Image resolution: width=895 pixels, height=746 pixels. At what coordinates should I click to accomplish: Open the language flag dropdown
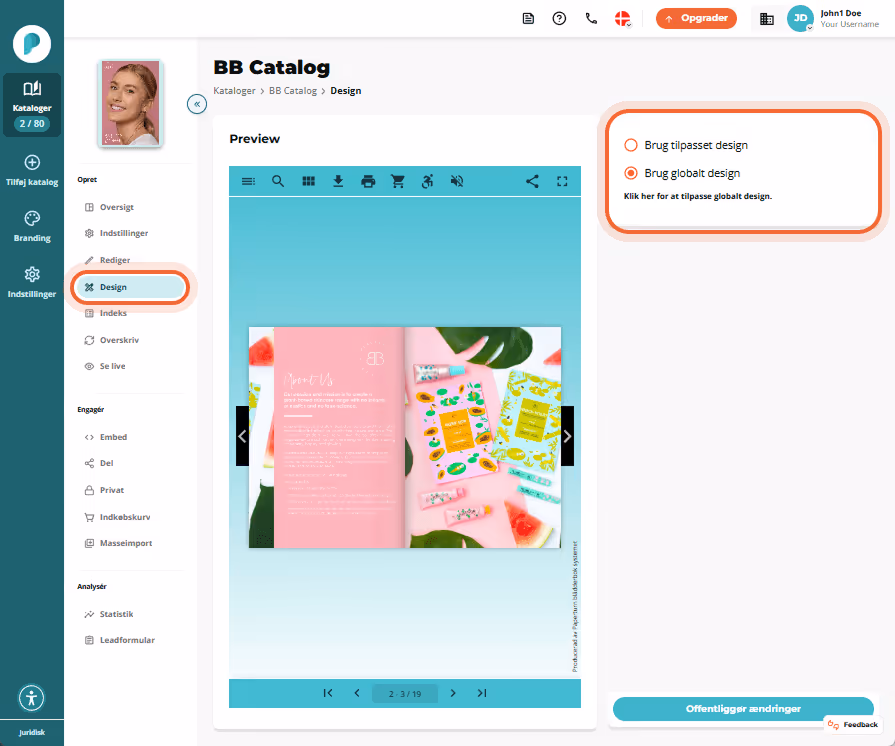[623, 19]
